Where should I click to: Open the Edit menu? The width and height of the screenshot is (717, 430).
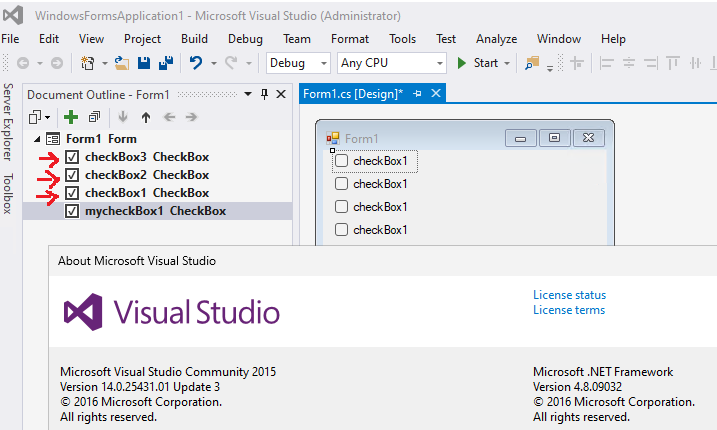(48, 39)
